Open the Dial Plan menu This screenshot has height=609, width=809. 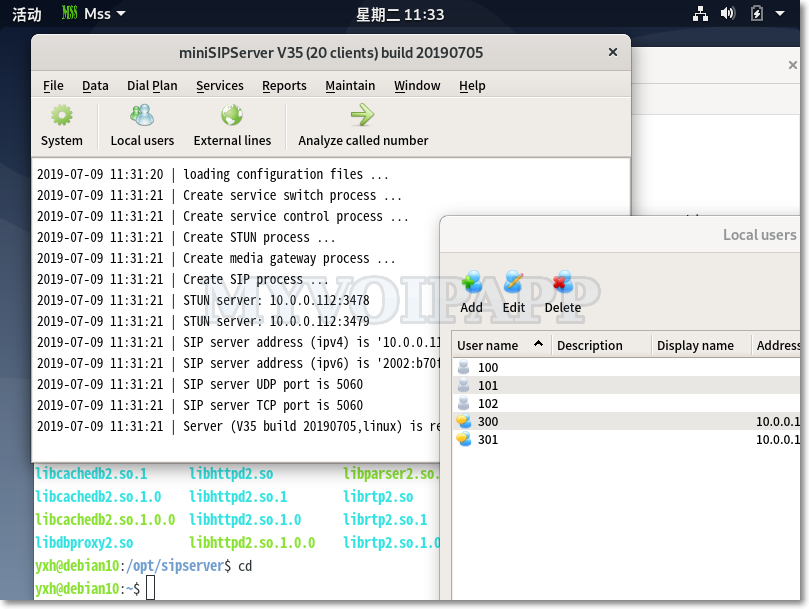[x=152, y=86]
